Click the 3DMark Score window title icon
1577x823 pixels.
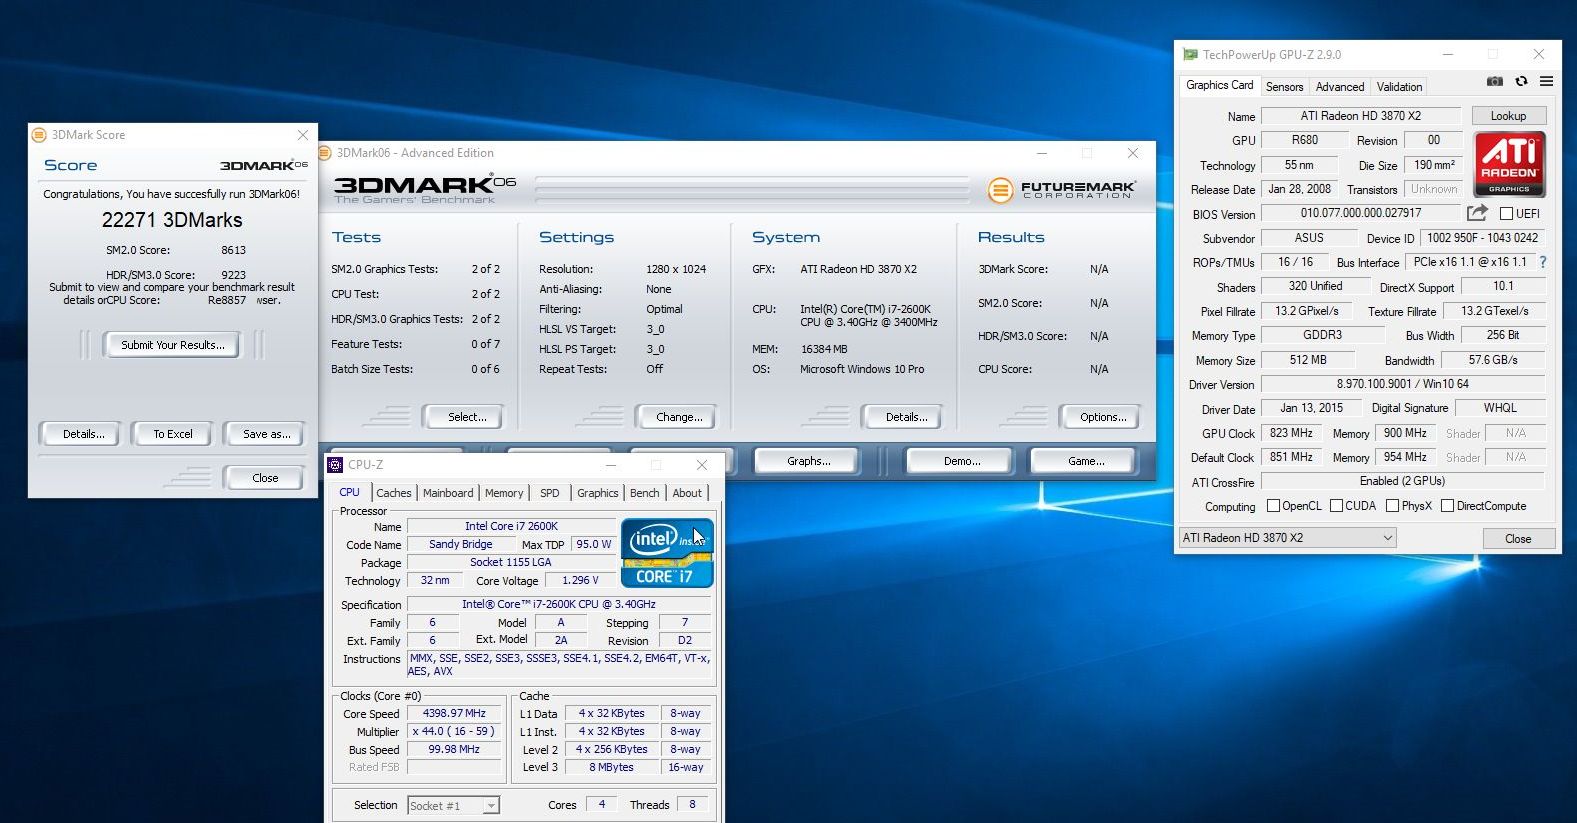(39, 135)
